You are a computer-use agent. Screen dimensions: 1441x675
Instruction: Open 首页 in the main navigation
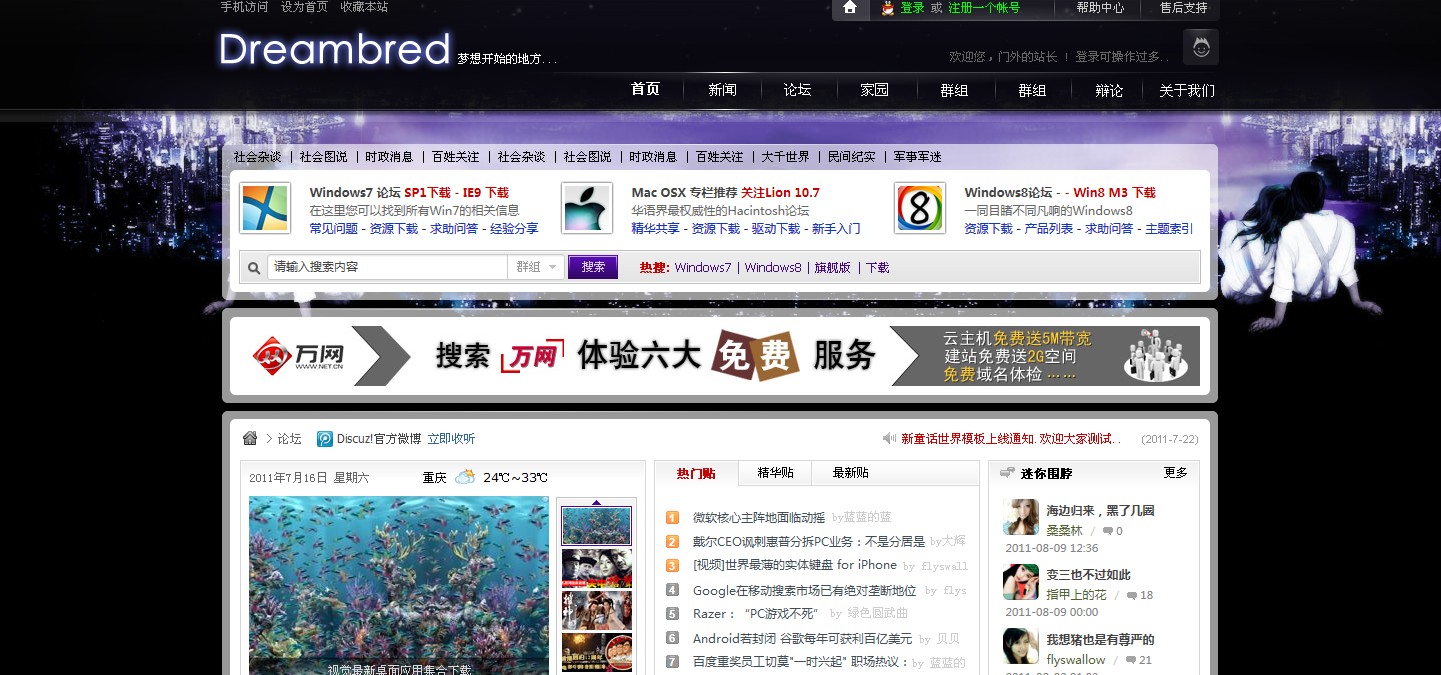[645, 89]
